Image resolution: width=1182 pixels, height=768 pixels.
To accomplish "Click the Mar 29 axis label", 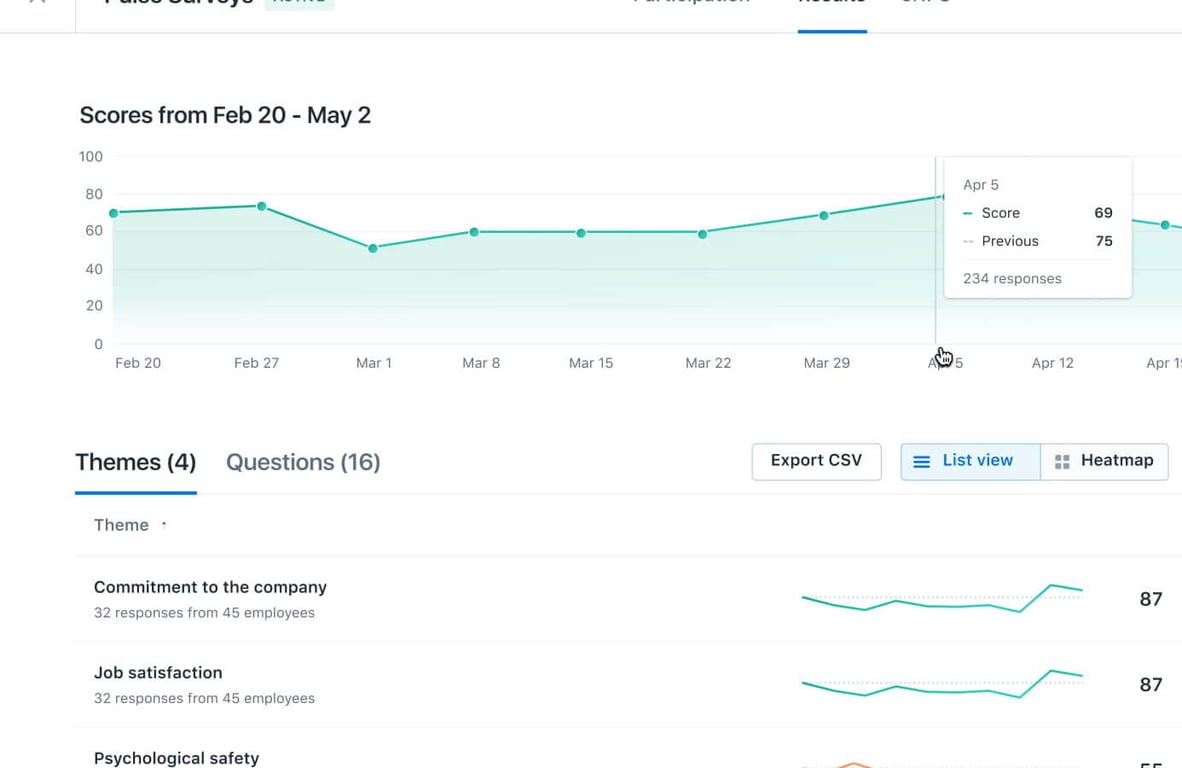I will click(x=826, y=363).
